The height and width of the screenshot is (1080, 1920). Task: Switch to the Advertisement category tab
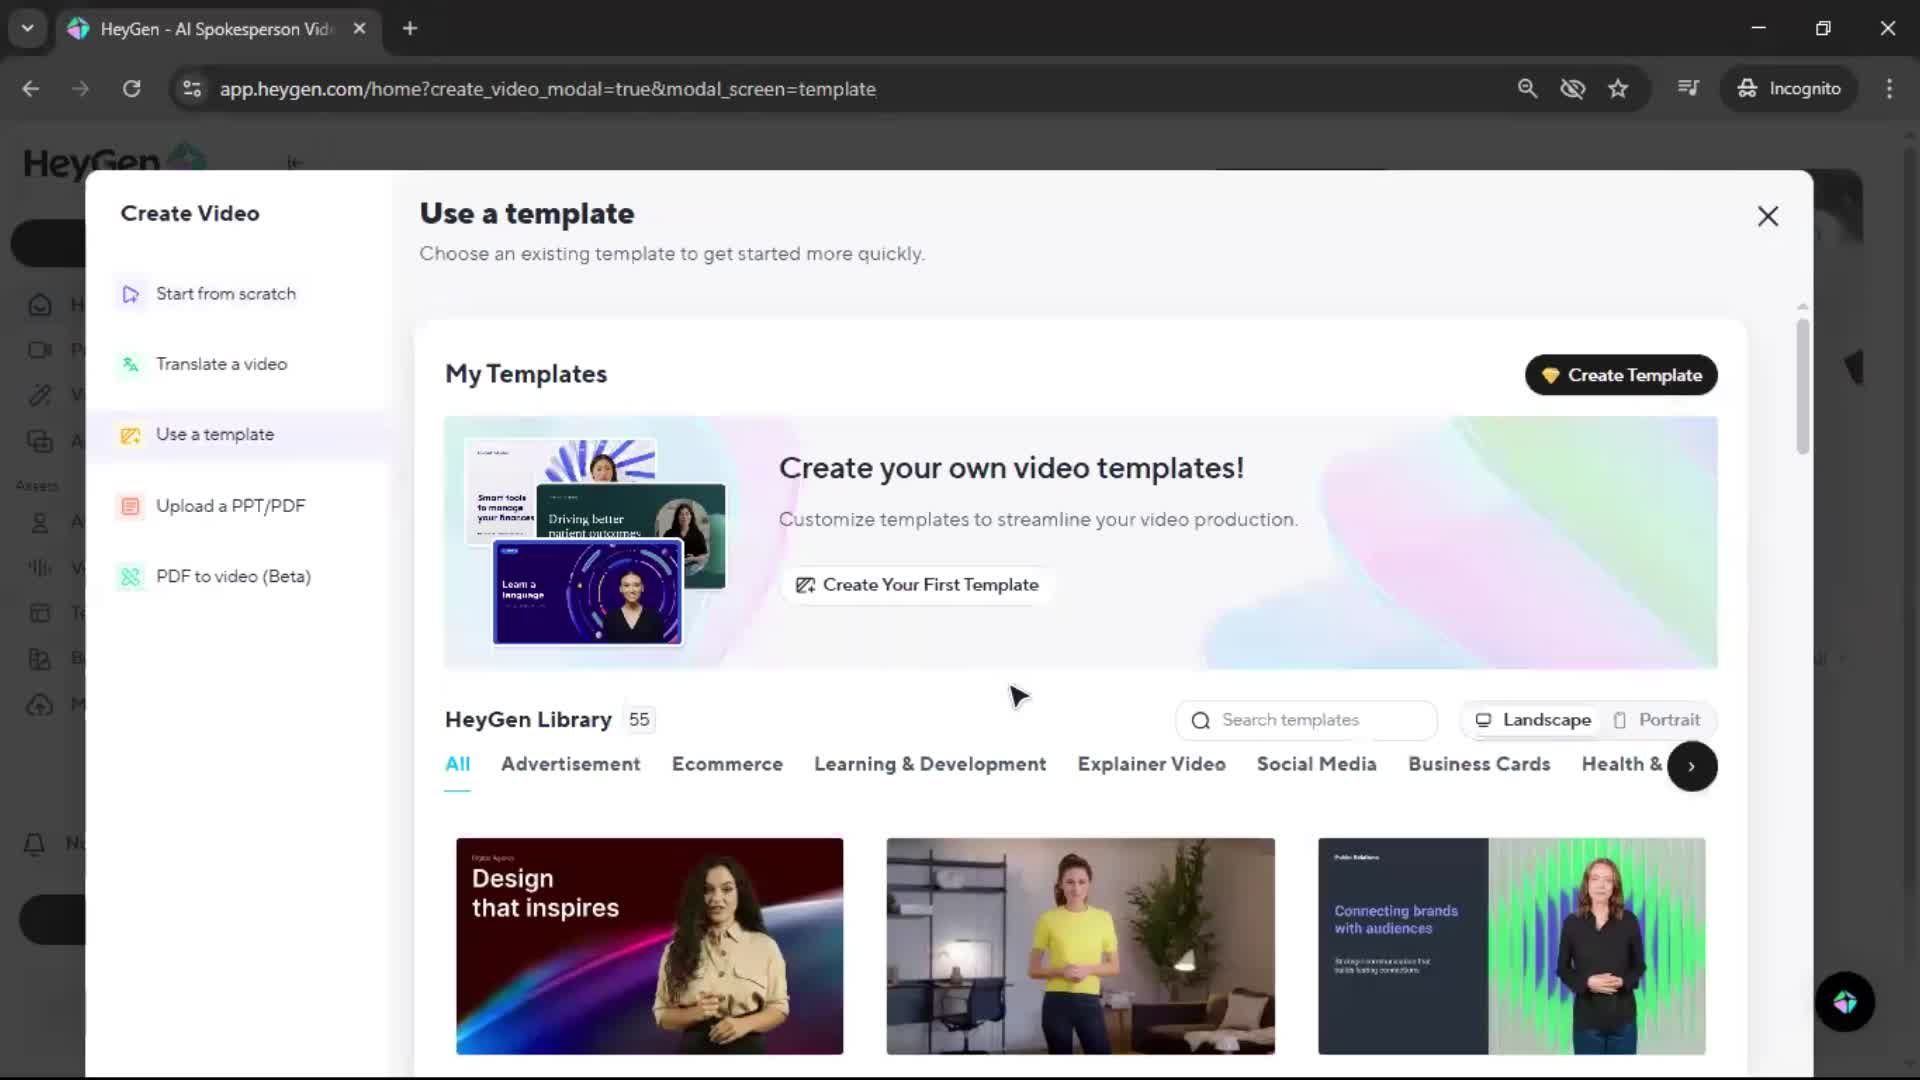pyautogui.click(x=570, y=764)
